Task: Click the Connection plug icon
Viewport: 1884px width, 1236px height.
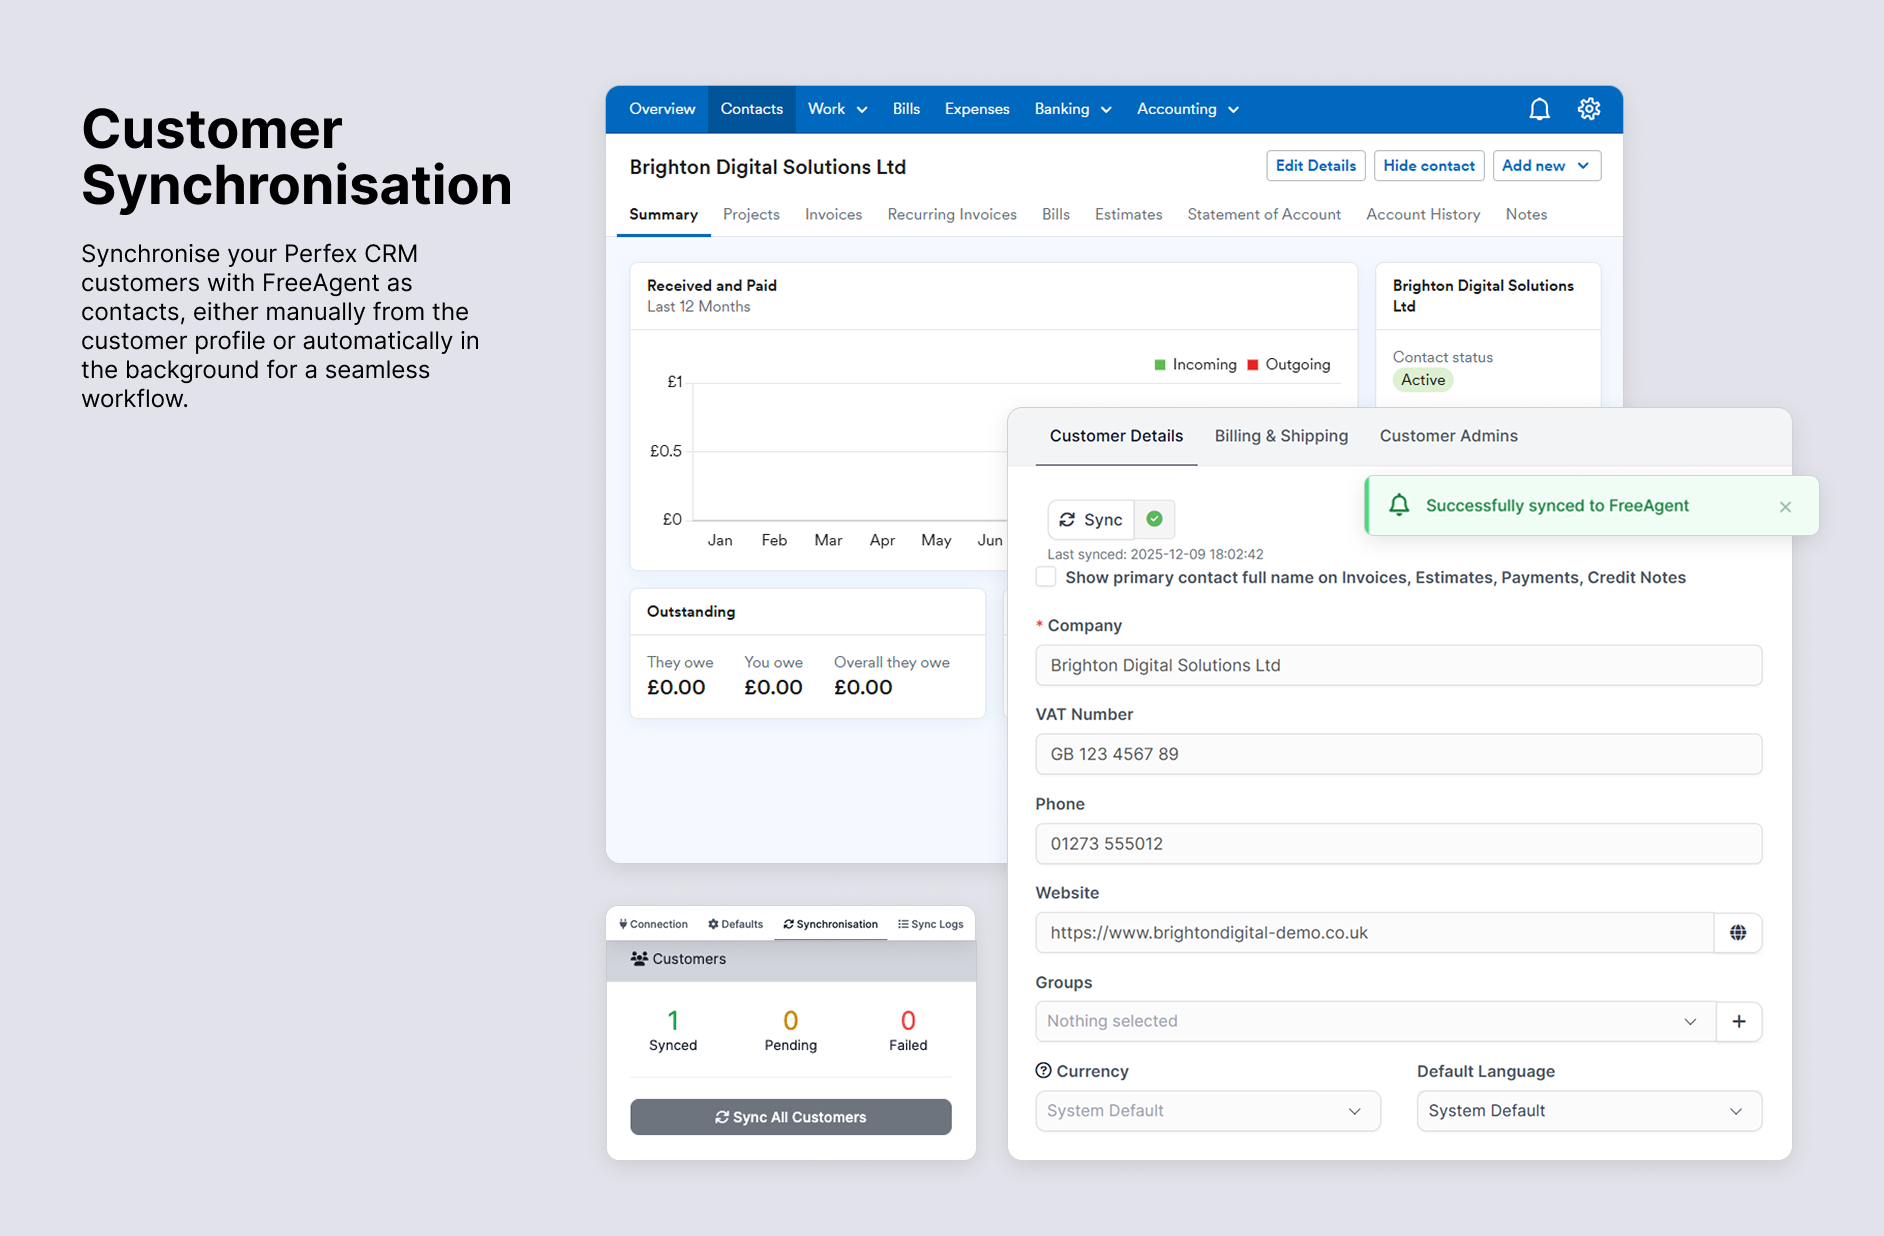Action: 623,923
